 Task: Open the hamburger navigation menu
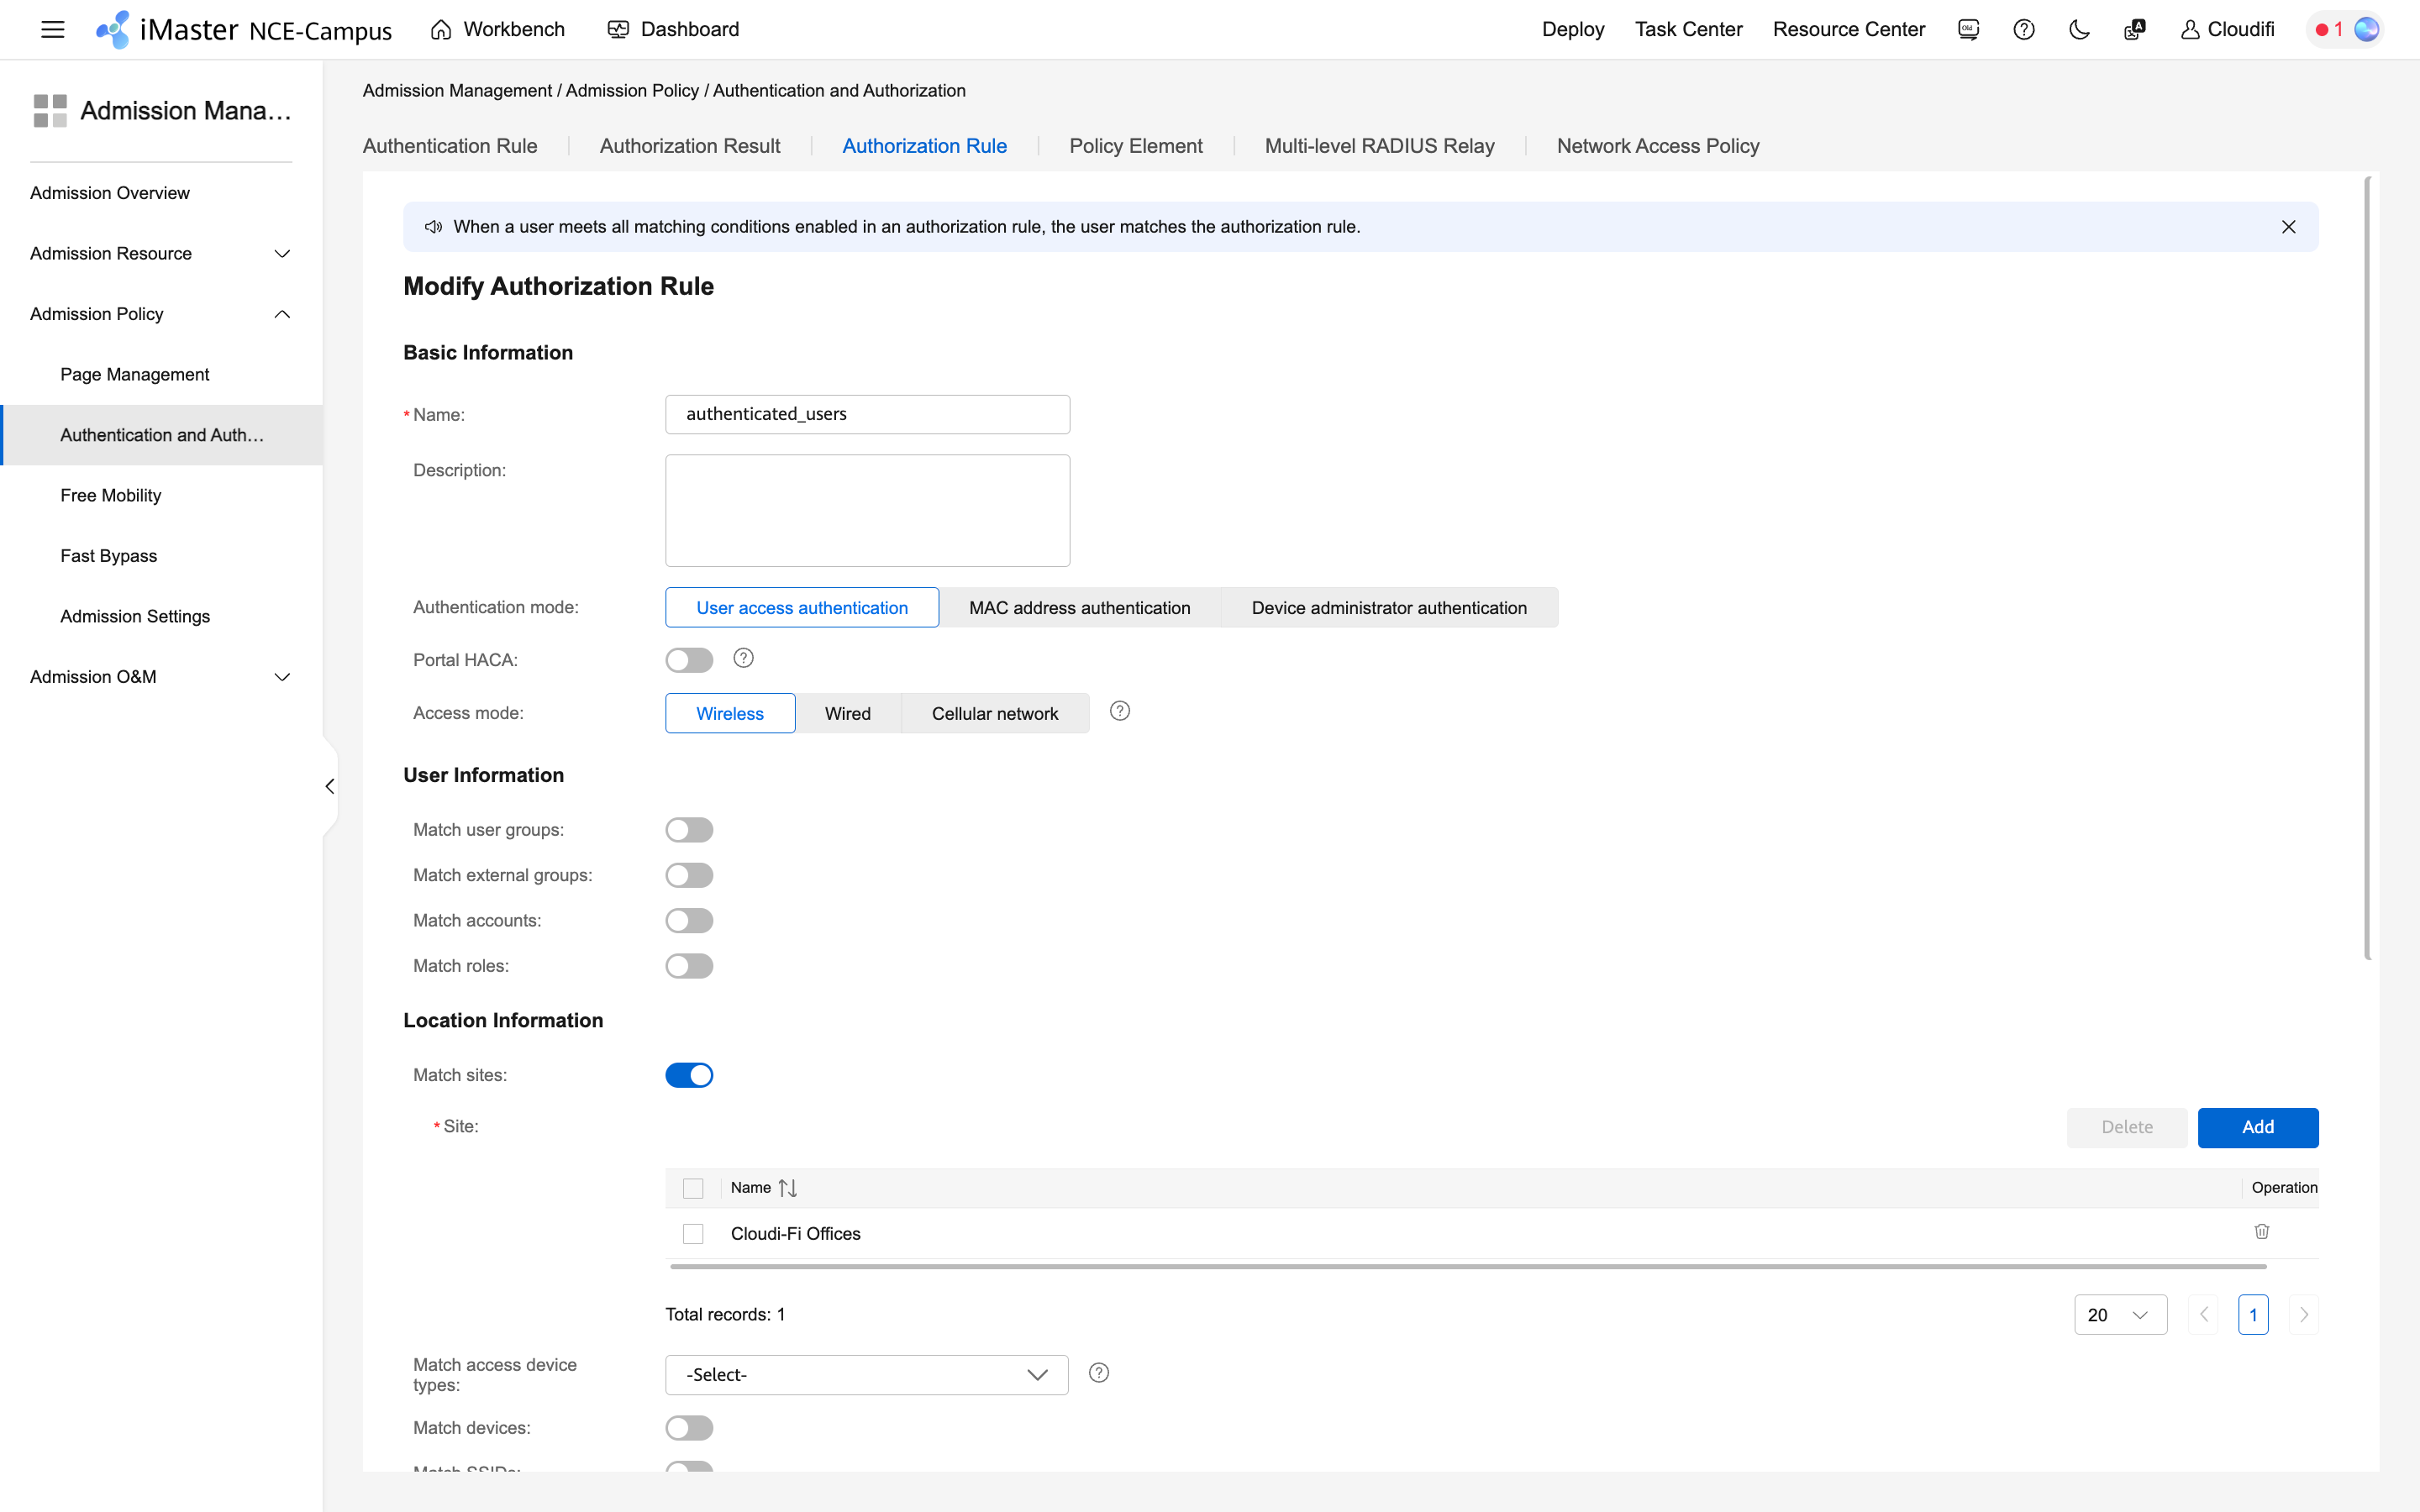[52, 29]
